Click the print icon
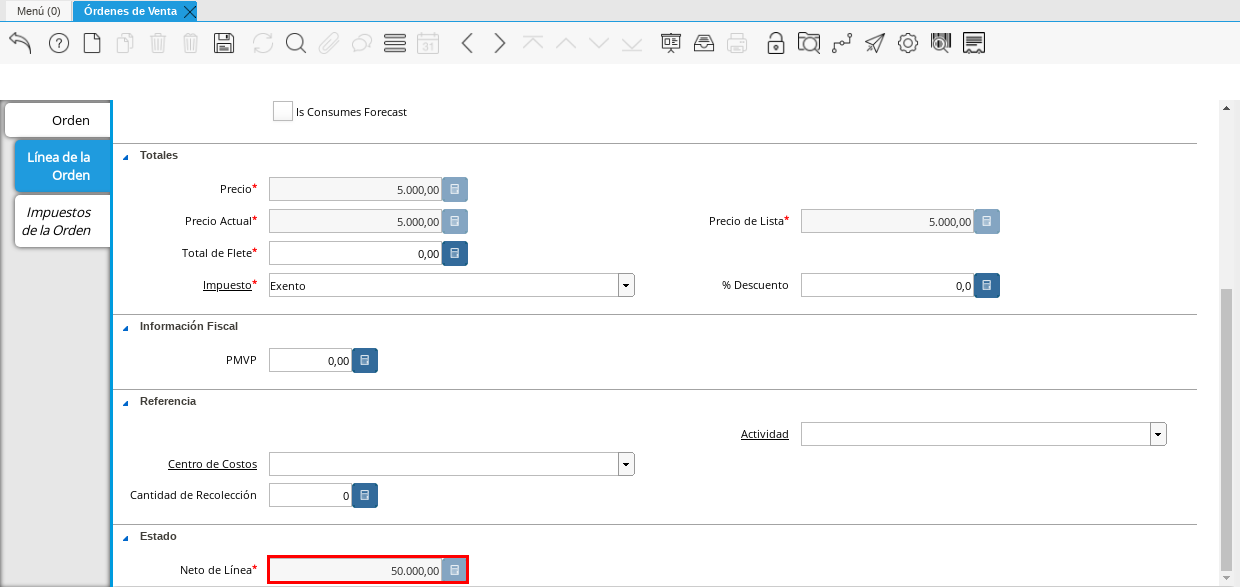1240x587 pixels. 737,43
